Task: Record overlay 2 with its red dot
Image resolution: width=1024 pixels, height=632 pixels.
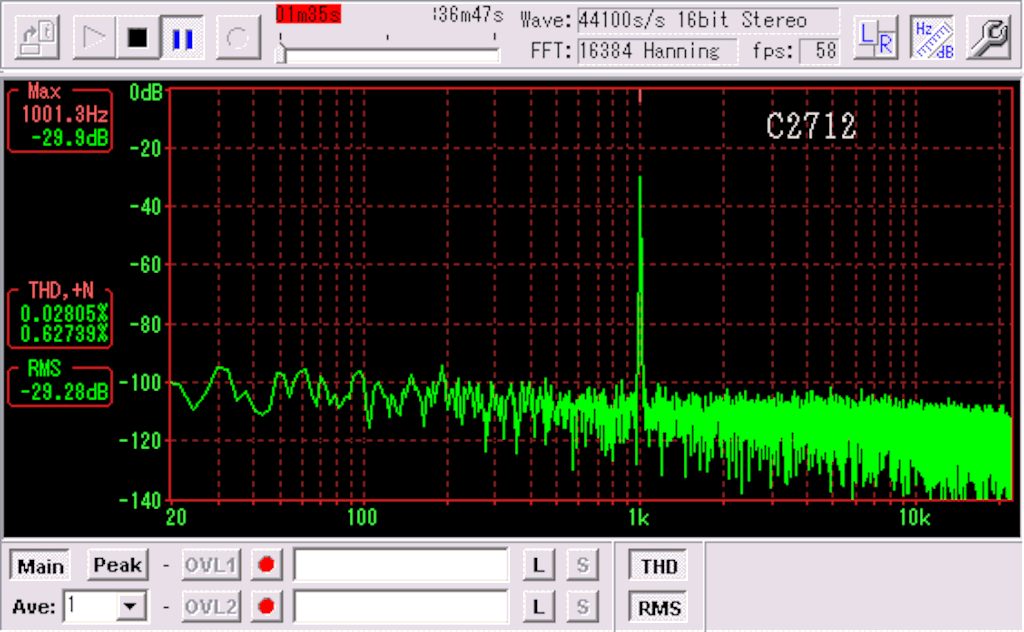Action: point(266,607)
